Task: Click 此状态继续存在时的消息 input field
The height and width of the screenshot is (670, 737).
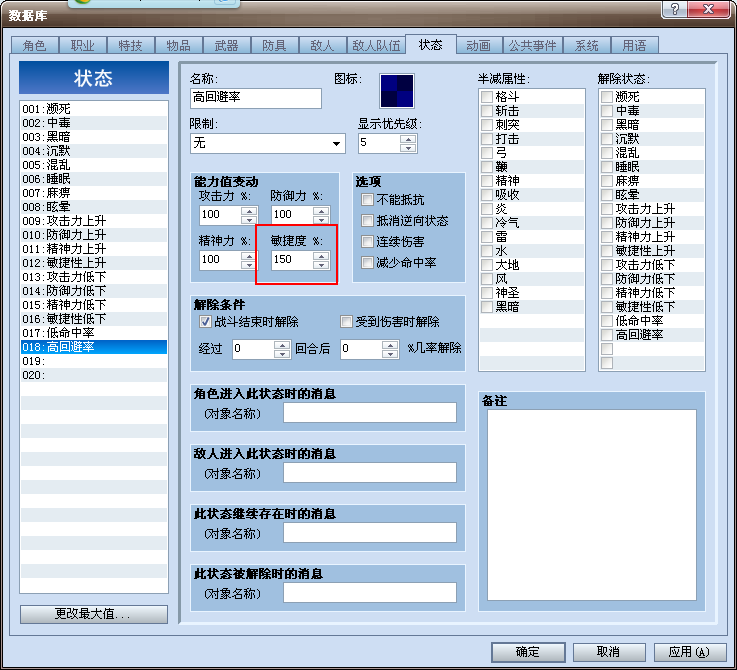Action: 369,533
